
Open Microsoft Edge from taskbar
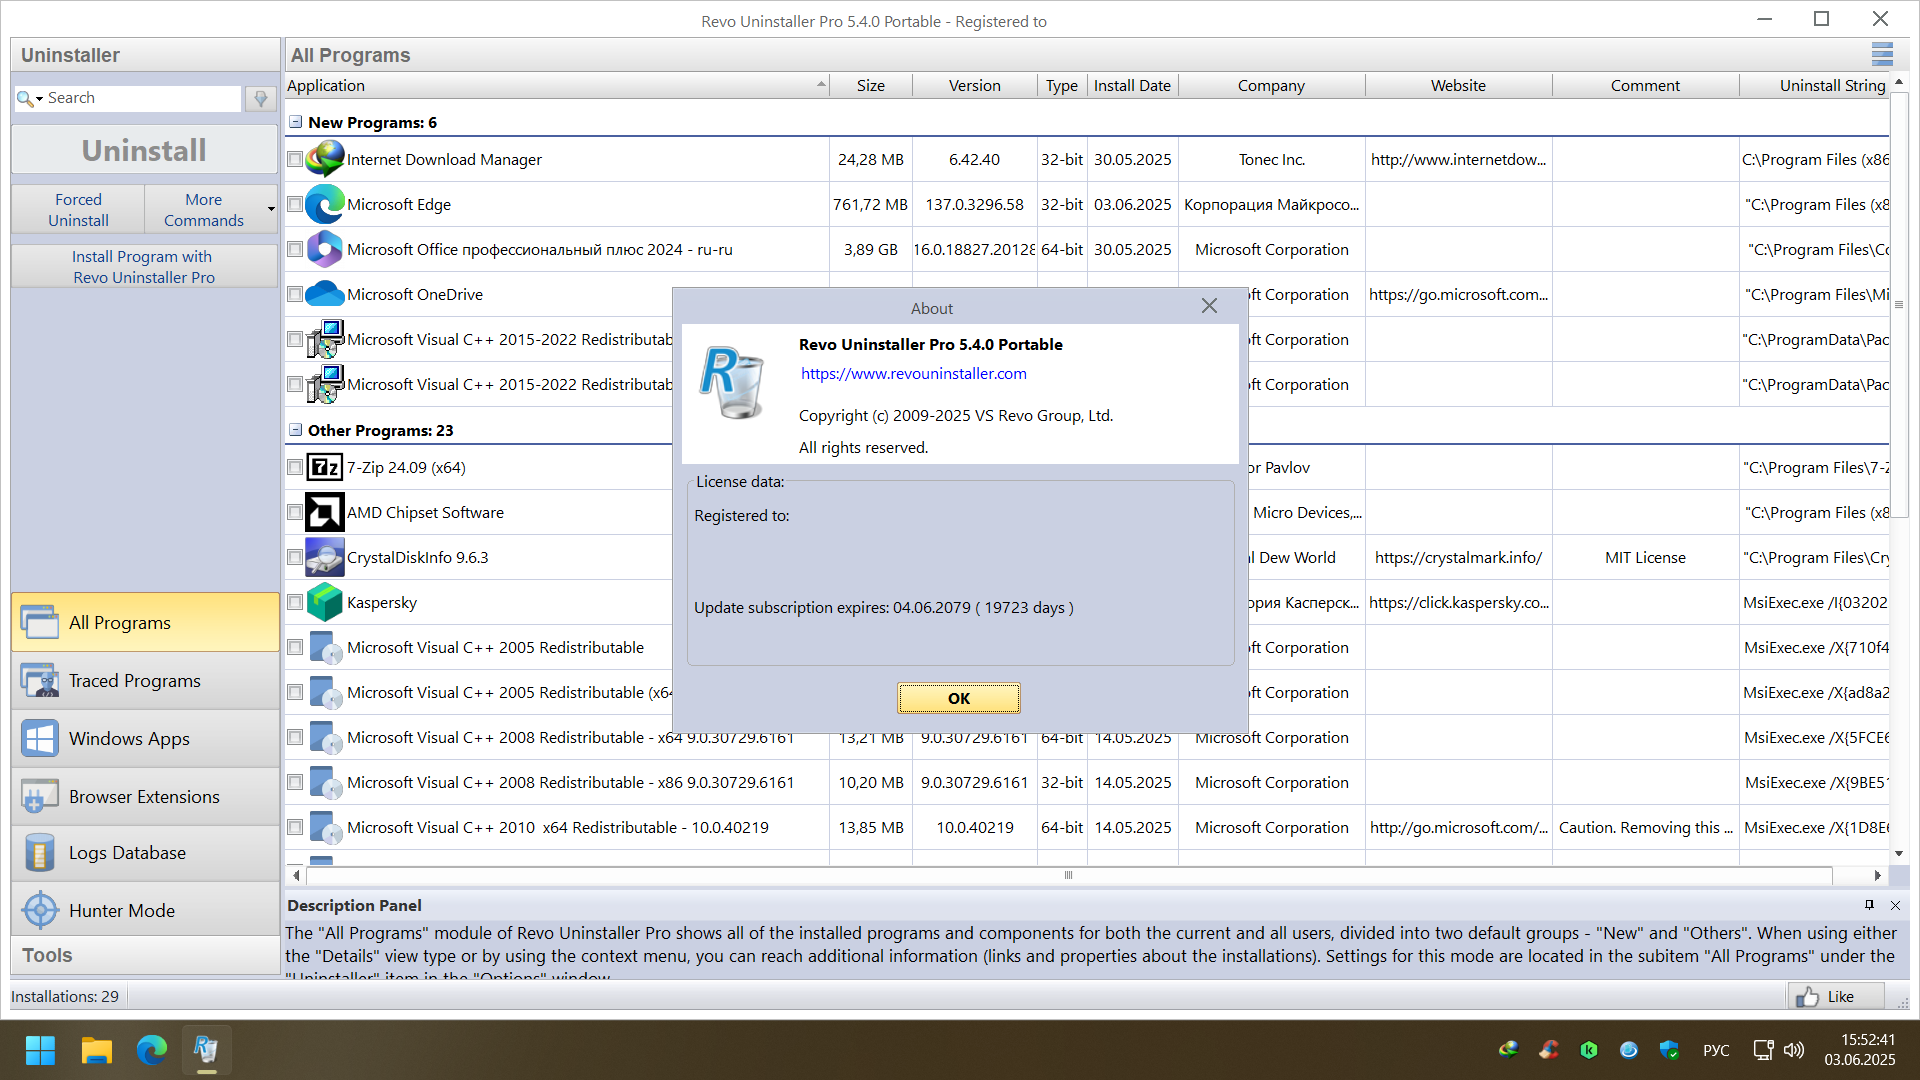click(x=152, y=1050)
